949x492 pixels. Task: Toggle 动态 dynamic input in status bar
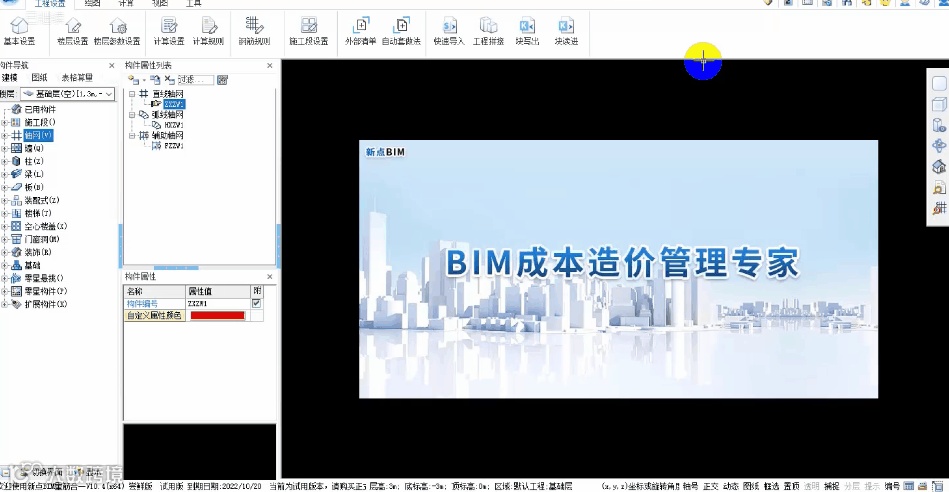click(x=731, y=486)
